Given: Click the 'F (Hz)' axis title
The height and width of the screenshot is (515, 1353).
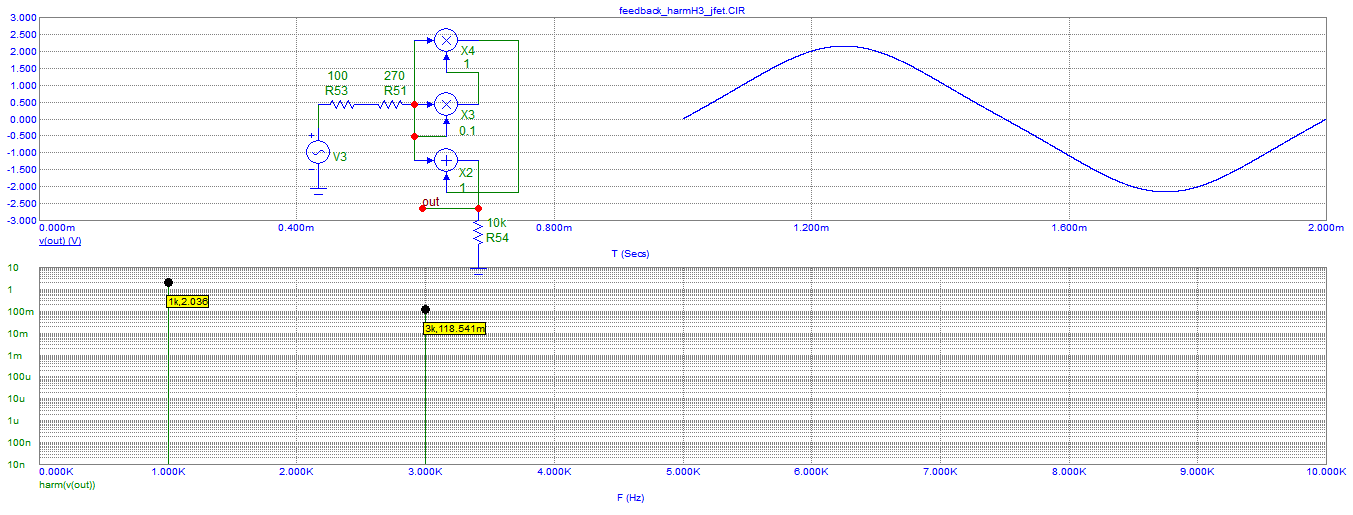Looking at the screenshot, I should 630,496.
